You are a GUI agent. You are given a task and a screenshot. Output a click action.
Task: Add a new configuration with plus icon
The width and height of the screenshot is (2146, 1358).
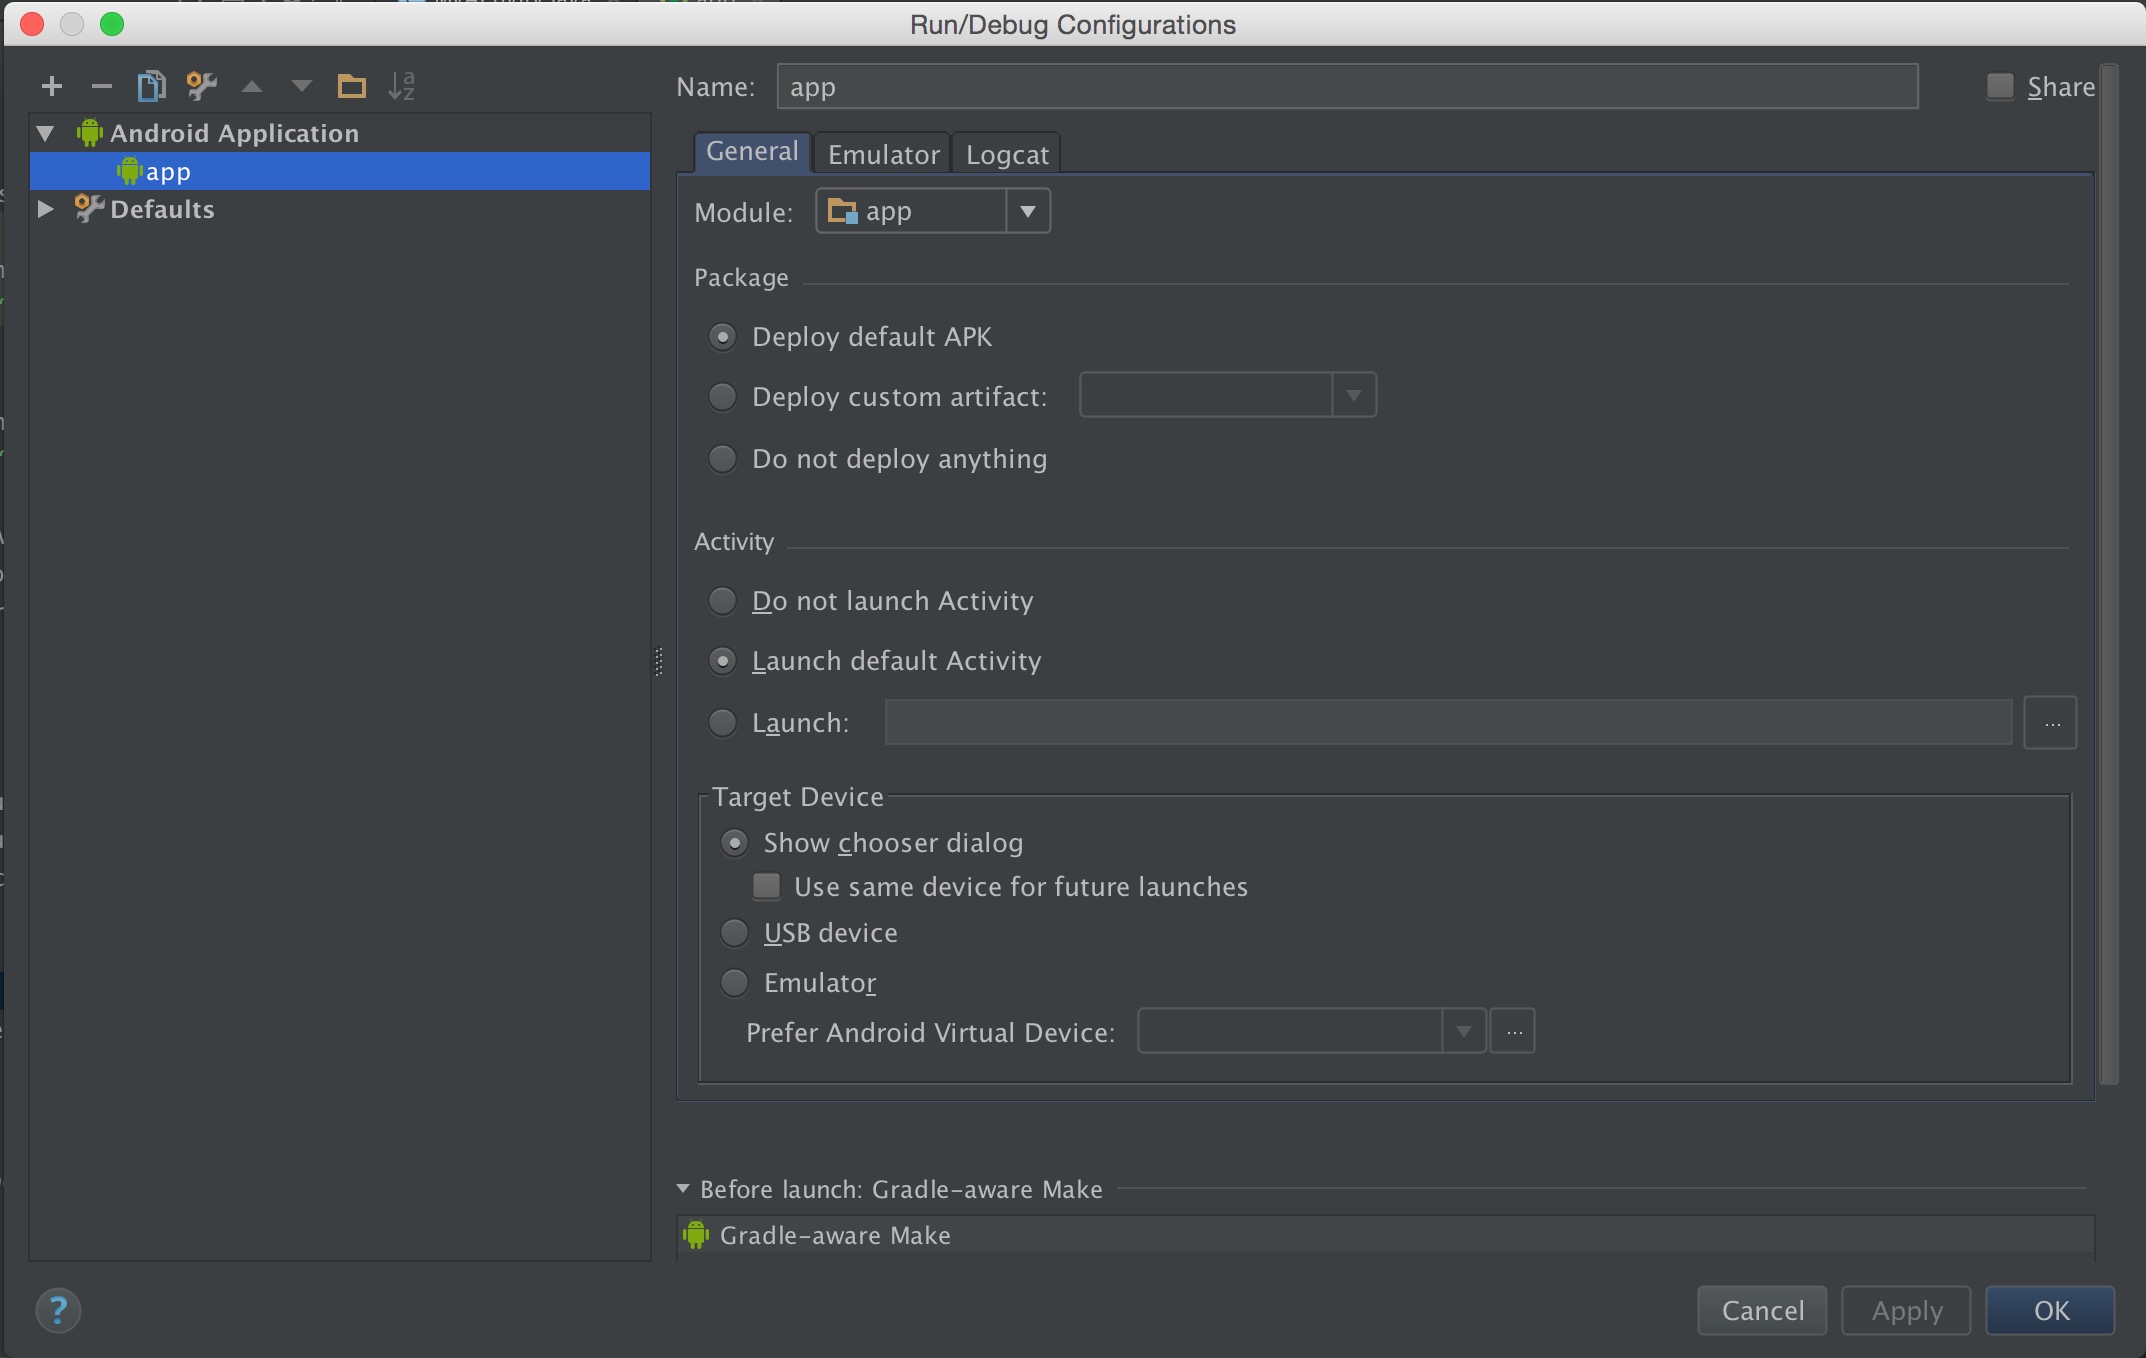pos(52,87)
